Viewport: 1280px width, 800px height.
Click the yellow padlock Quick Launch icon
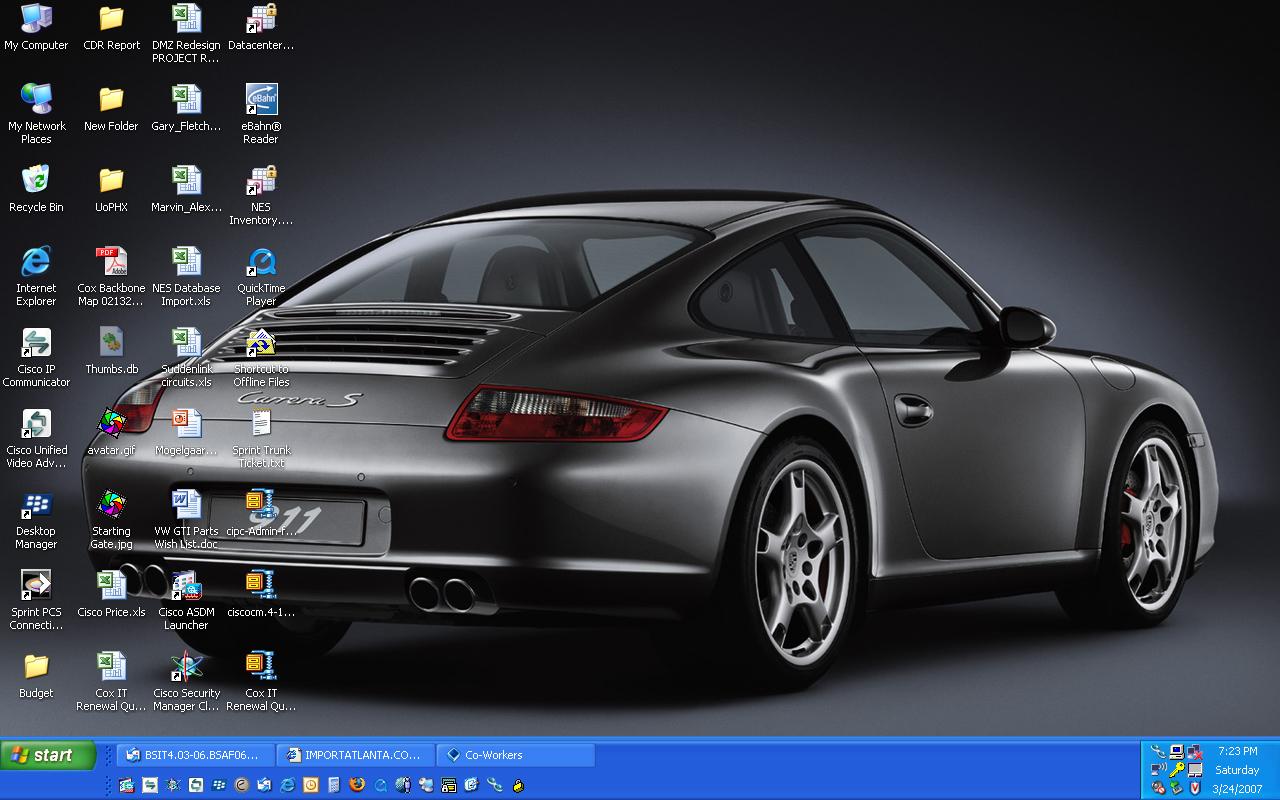(518, 785)
